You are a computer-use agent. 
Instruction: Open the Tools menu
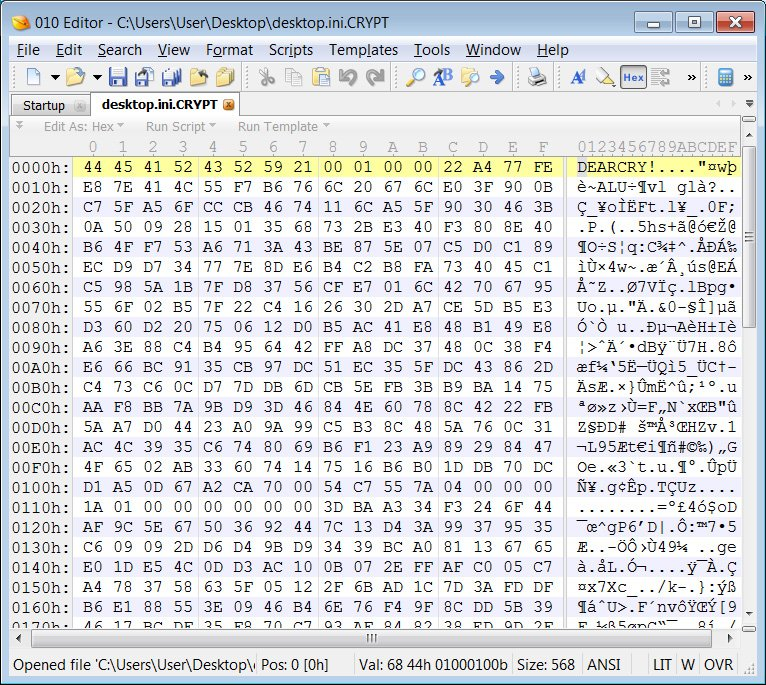431,50
